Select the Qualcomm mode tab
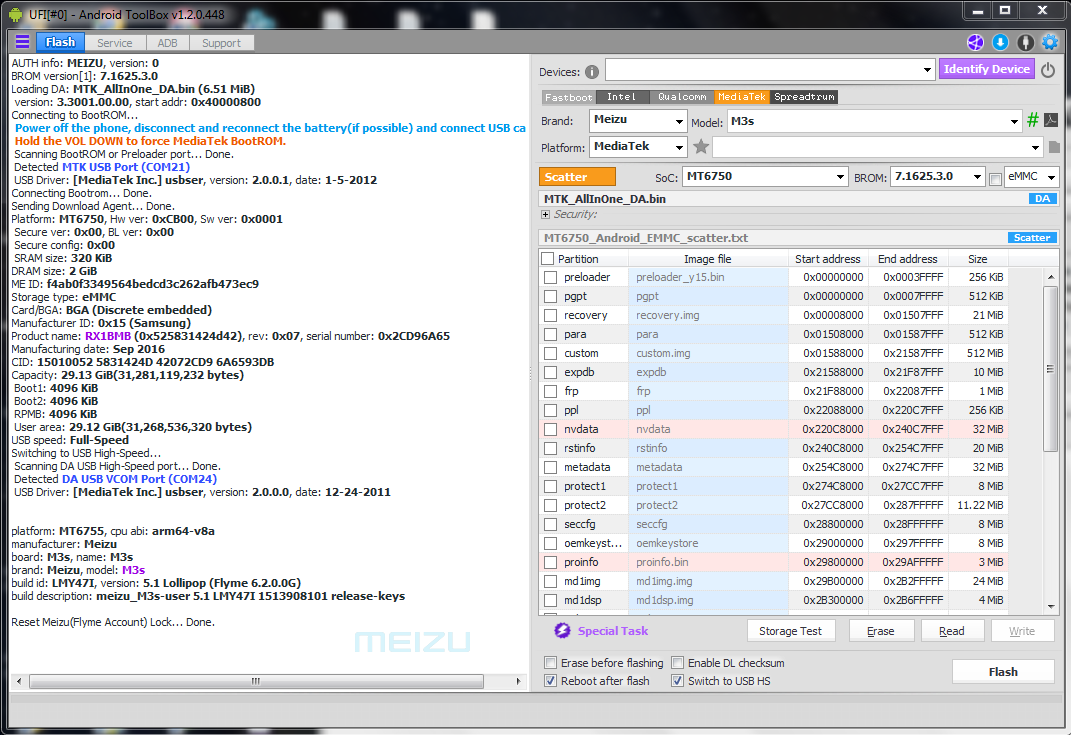The width and height of the screenshot is (1071, 735). point(682,97)
